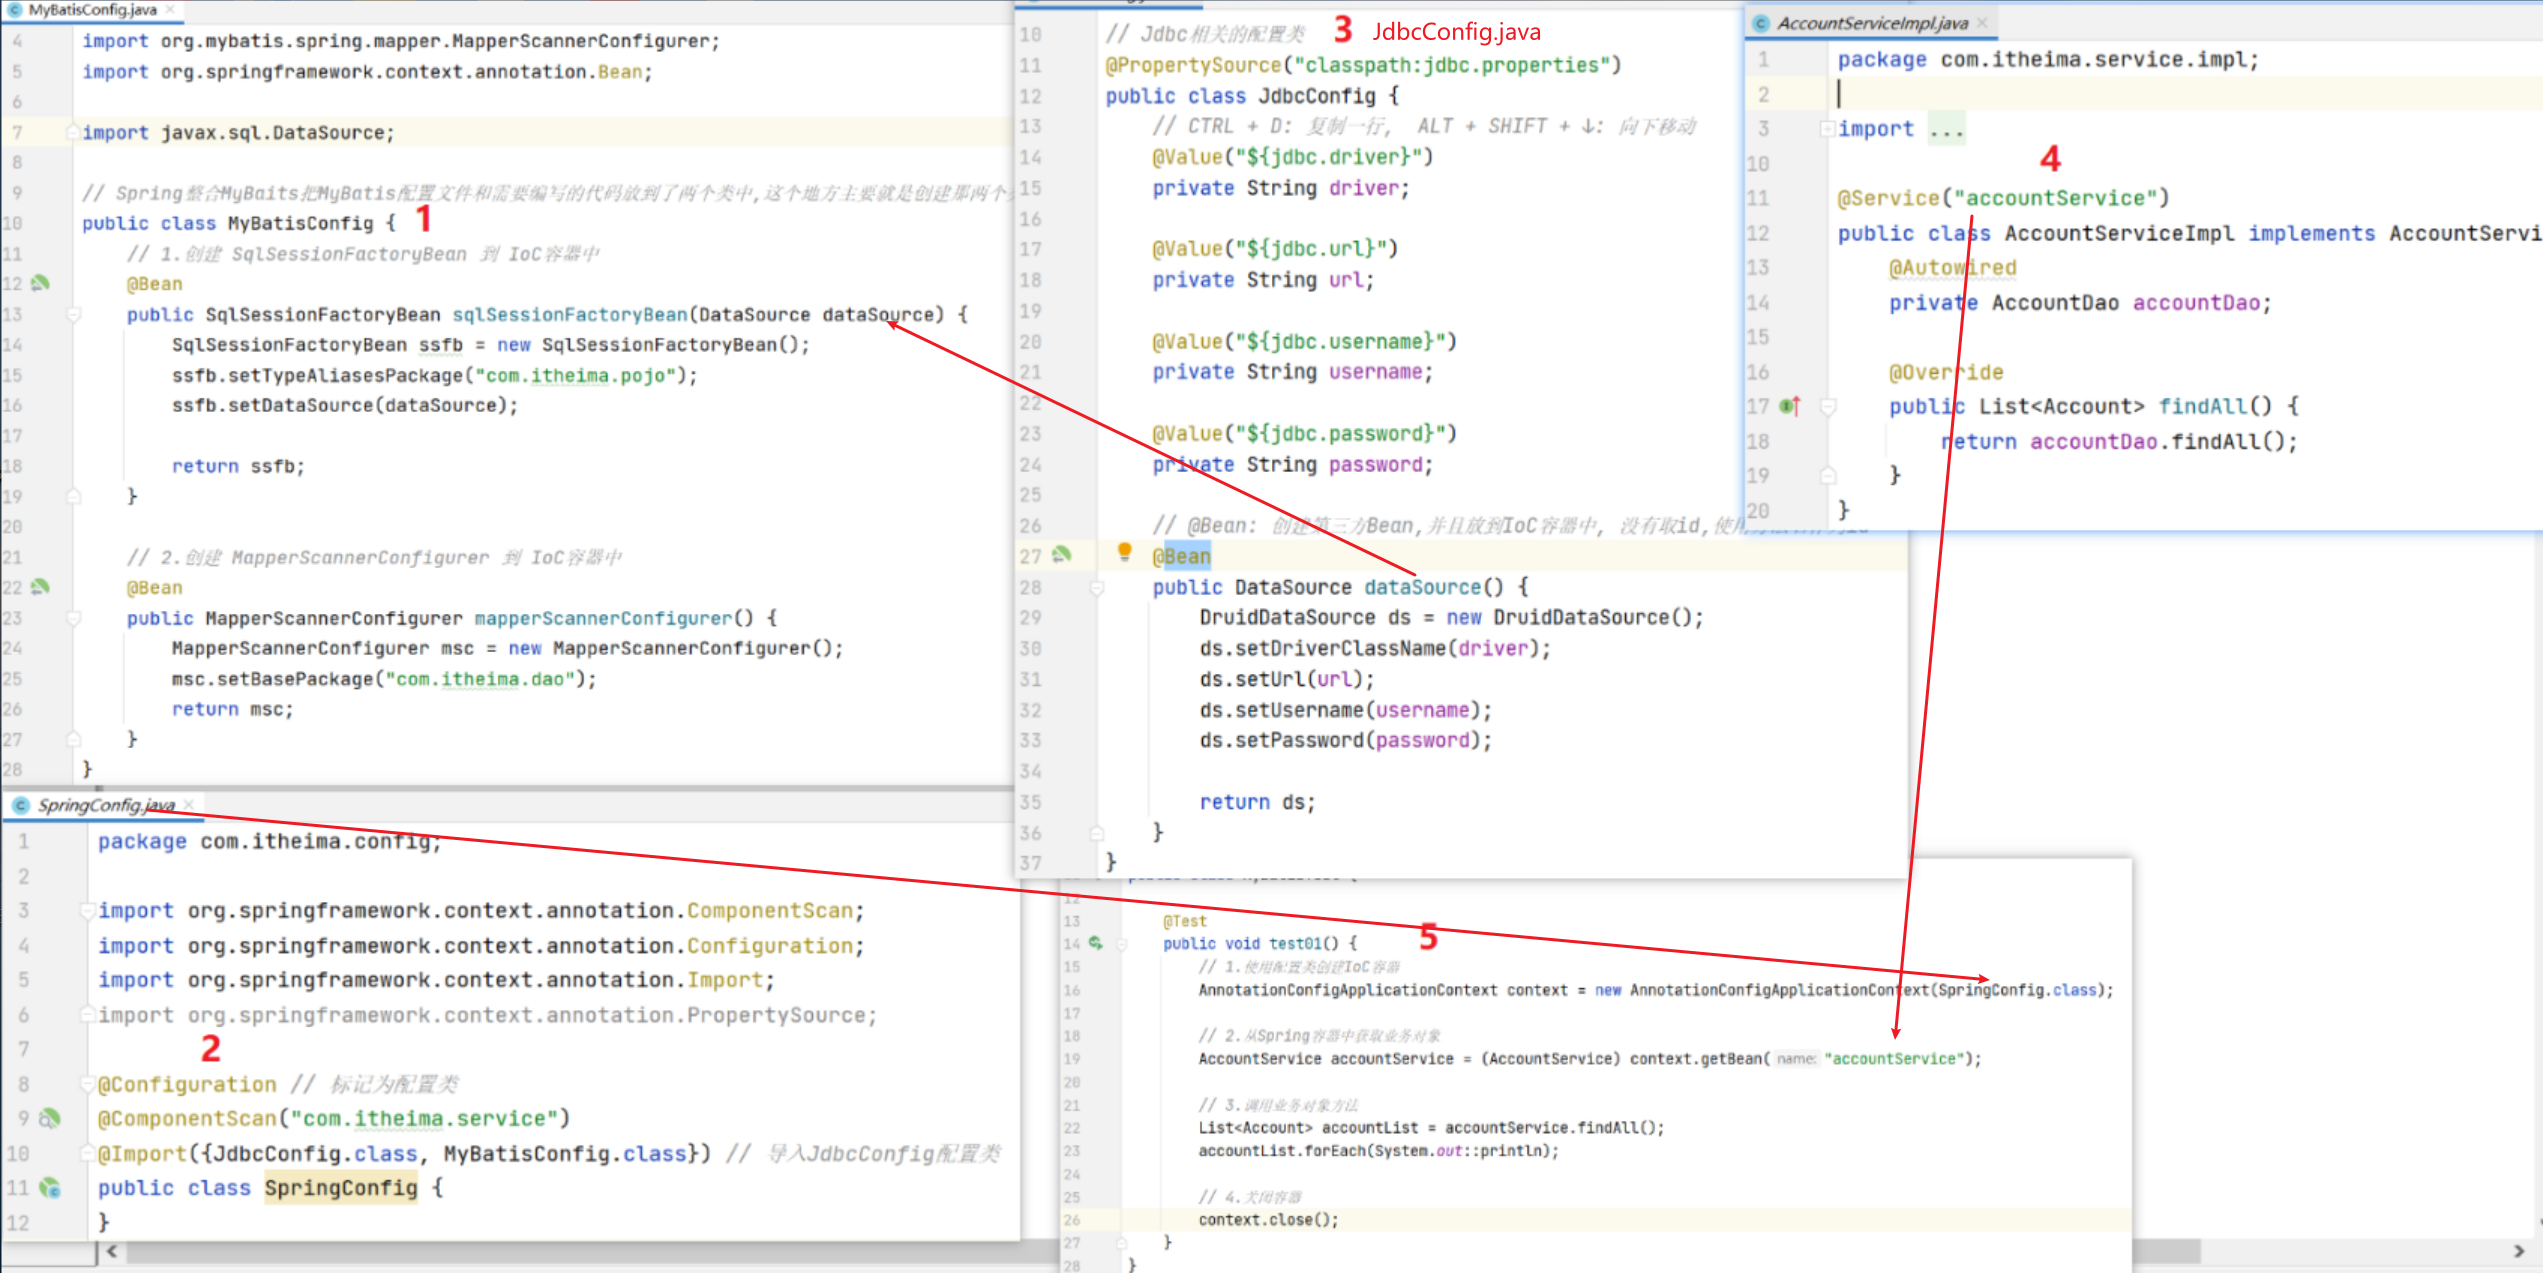
Task: Click the mapperScannerConfigurer method name
Action: click(x=603, y=619)
